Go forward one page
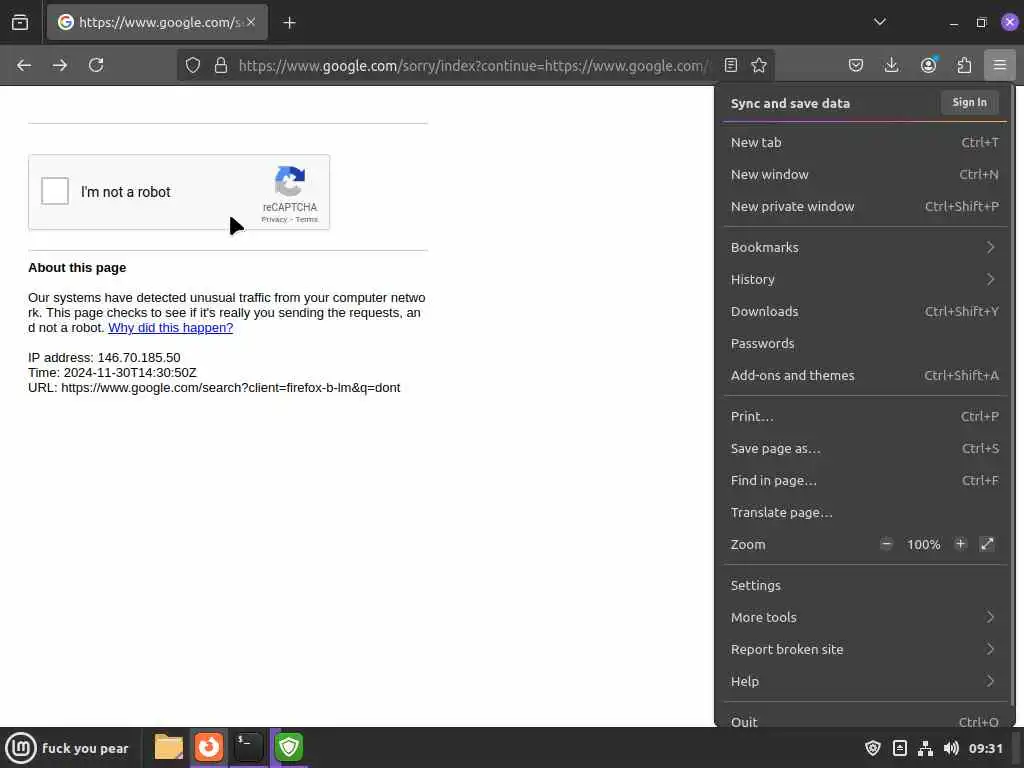The width and height of the screenshot is (1024, 768). click(60, 65)
